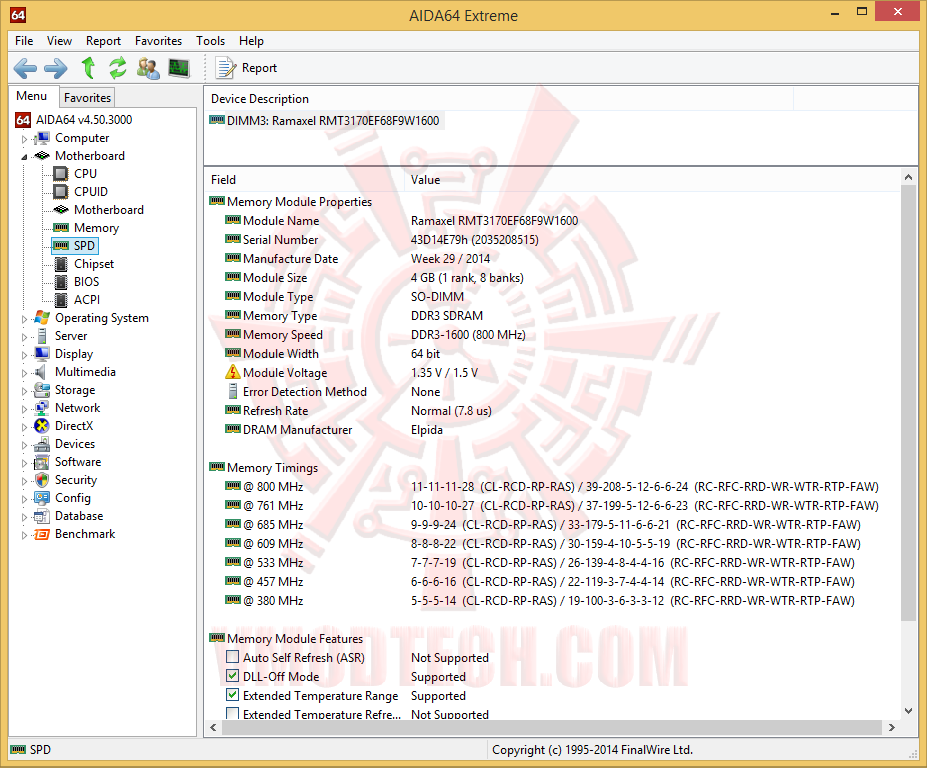Click the Report page icon
Image resolution: width=927 pixels, height=768 pixels.
[x=225, y=68]
